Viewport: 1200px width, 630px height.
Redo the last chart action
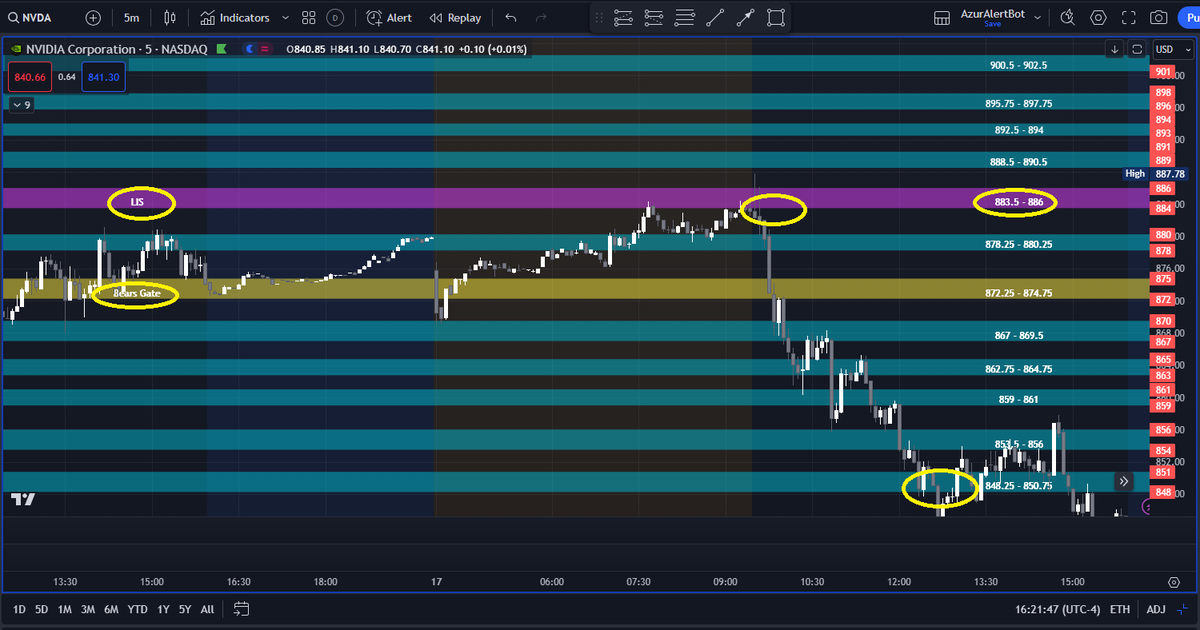point(541,17)
